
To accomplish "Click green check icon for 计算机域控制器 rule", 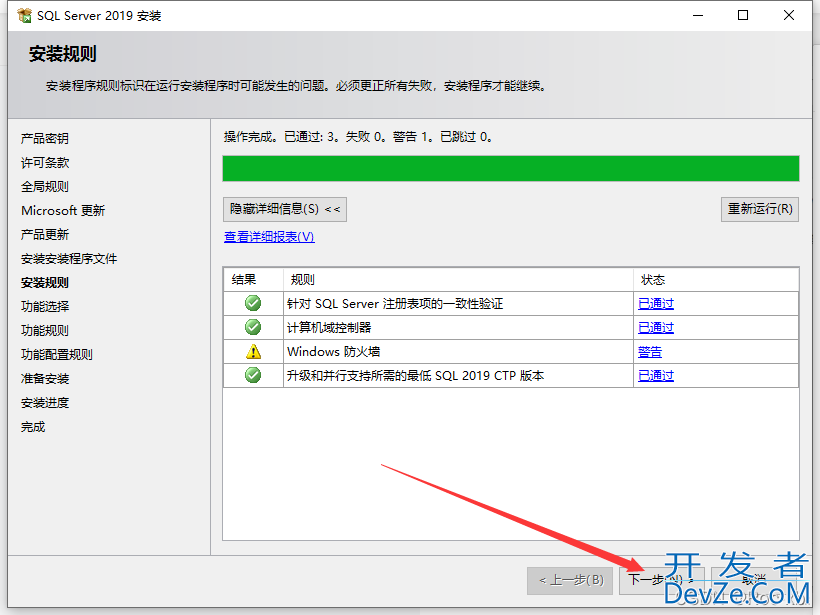I will [253, 327].
